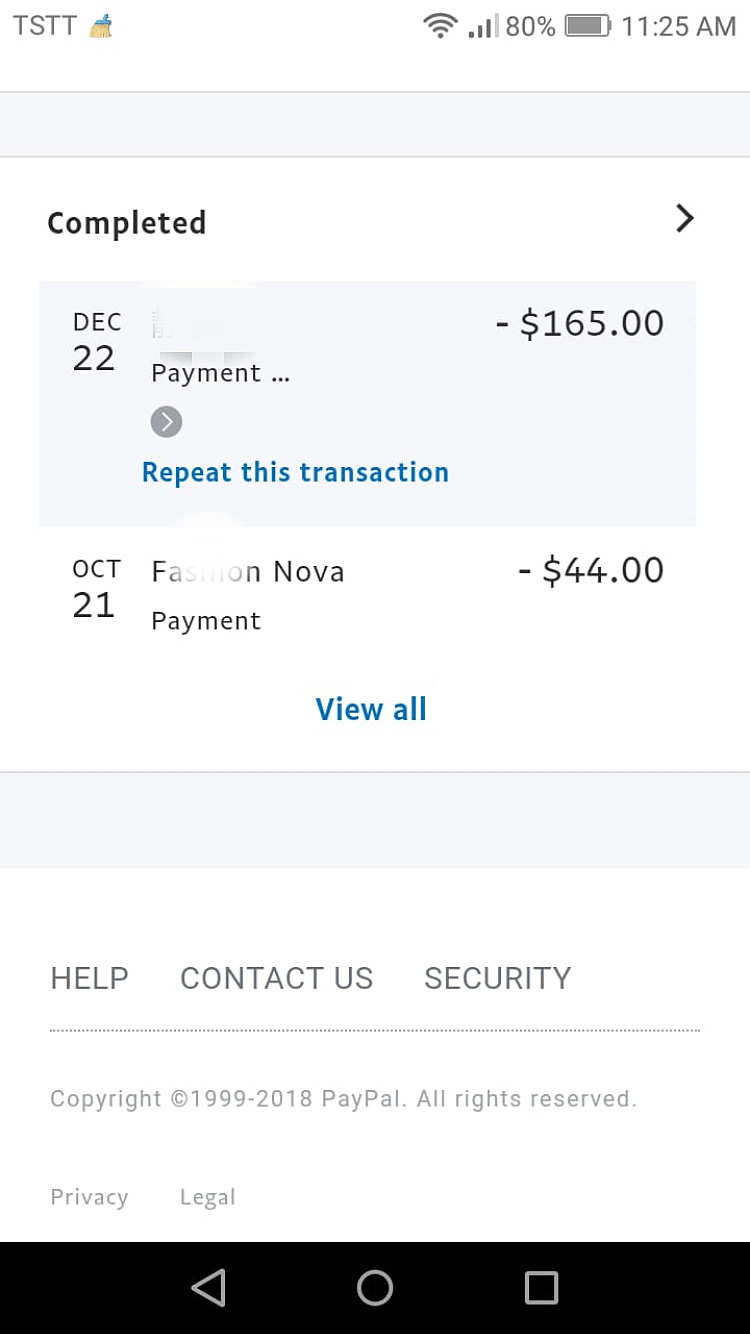
Task: Open View all transactions link
Action: pos(371,709)
